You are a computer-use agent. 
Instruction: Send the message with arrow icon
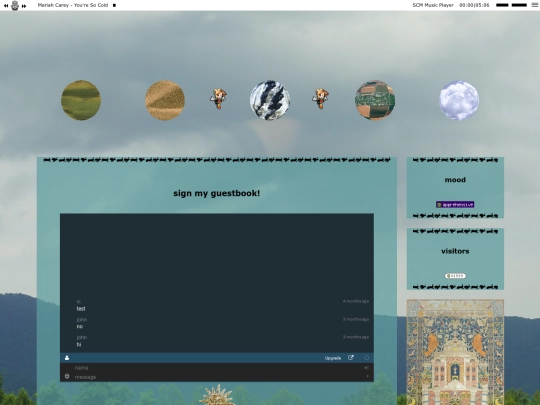(x=367, y=376)
